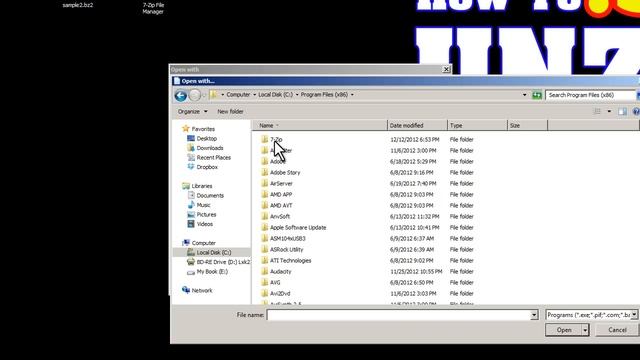Select the ATI Technologies folder icon
Image resolution: width=640 pixels, height=360 pixels.
(264, 261)
